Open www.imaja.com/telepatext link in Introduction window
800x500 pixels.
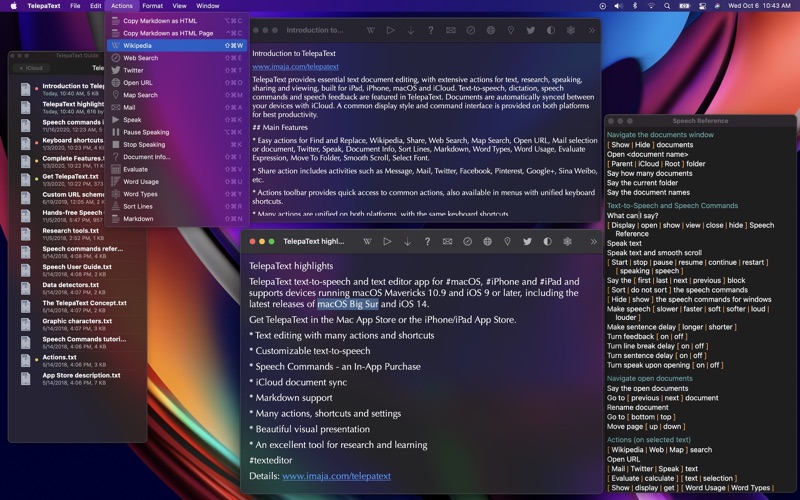coord(295,66)
